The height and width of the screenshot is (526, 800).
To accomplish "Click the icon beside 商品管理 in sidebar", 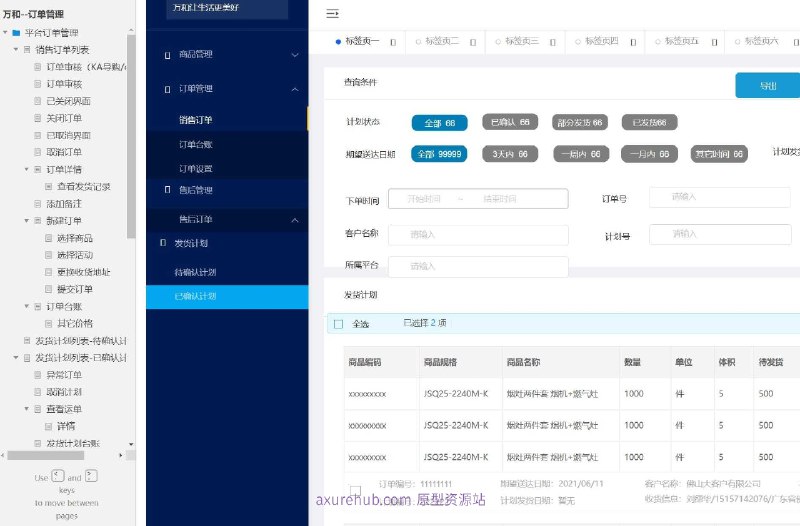I will tap(167, 55).
